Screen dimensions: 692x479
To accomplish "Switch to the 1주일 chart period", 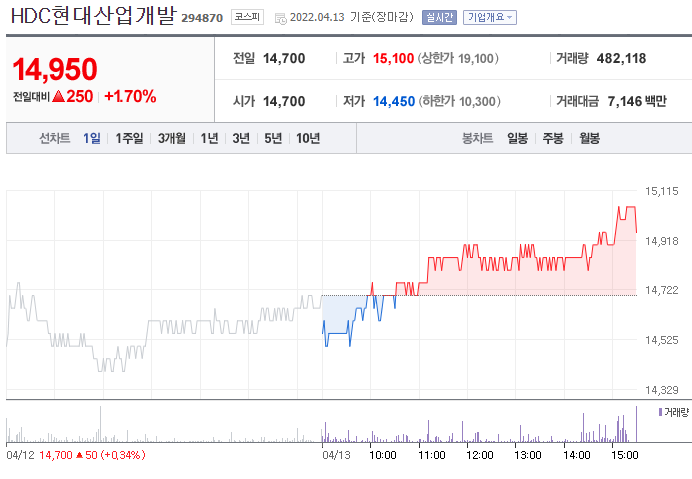I will (x=129, y=138).
